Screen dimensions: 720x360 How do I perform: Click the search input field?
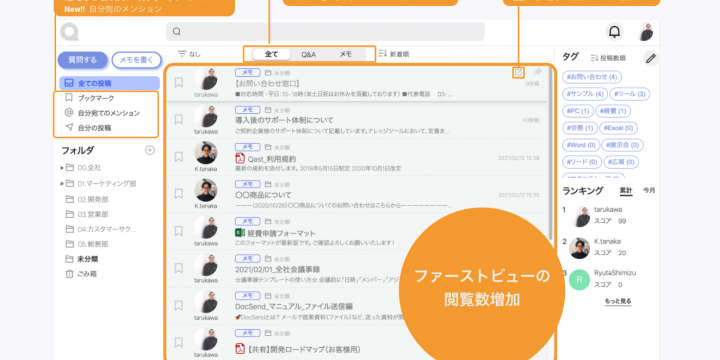point(325,32)
